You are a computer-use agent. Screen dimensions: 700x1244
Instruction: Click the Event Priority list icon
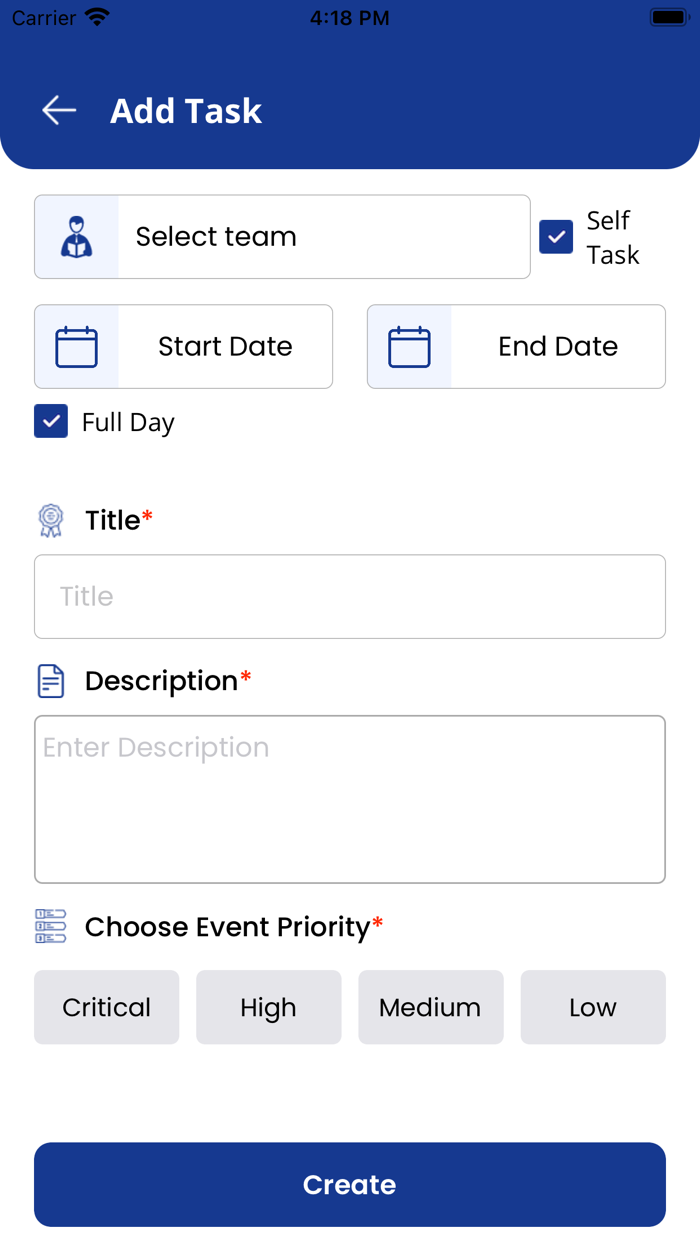point(51,927)
